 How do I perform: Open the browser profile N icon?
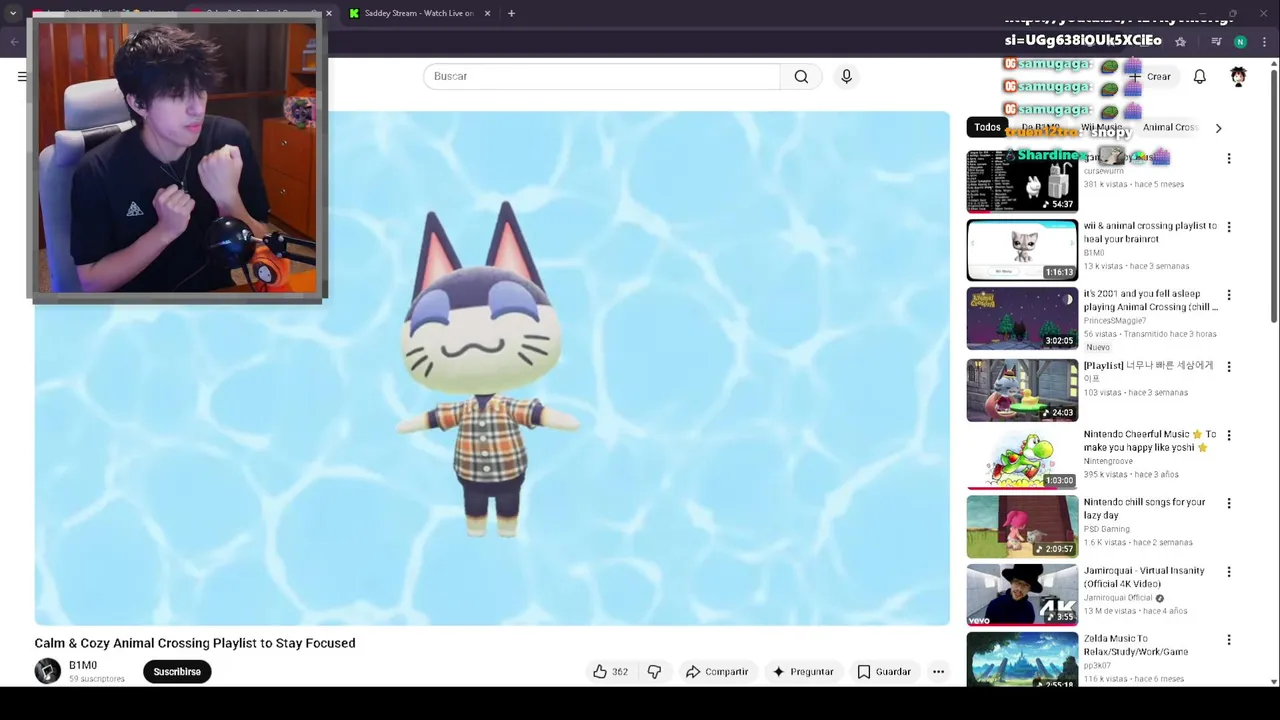[1240, 41]
